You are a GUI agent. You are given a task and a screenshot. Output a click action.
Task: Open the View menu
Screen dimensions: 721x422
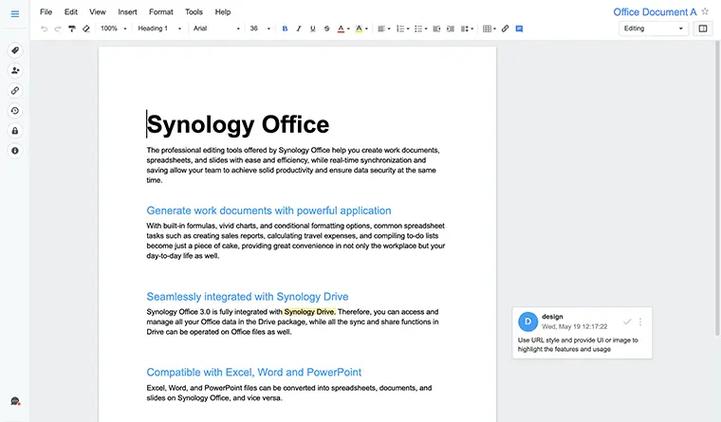pos(97,12)
